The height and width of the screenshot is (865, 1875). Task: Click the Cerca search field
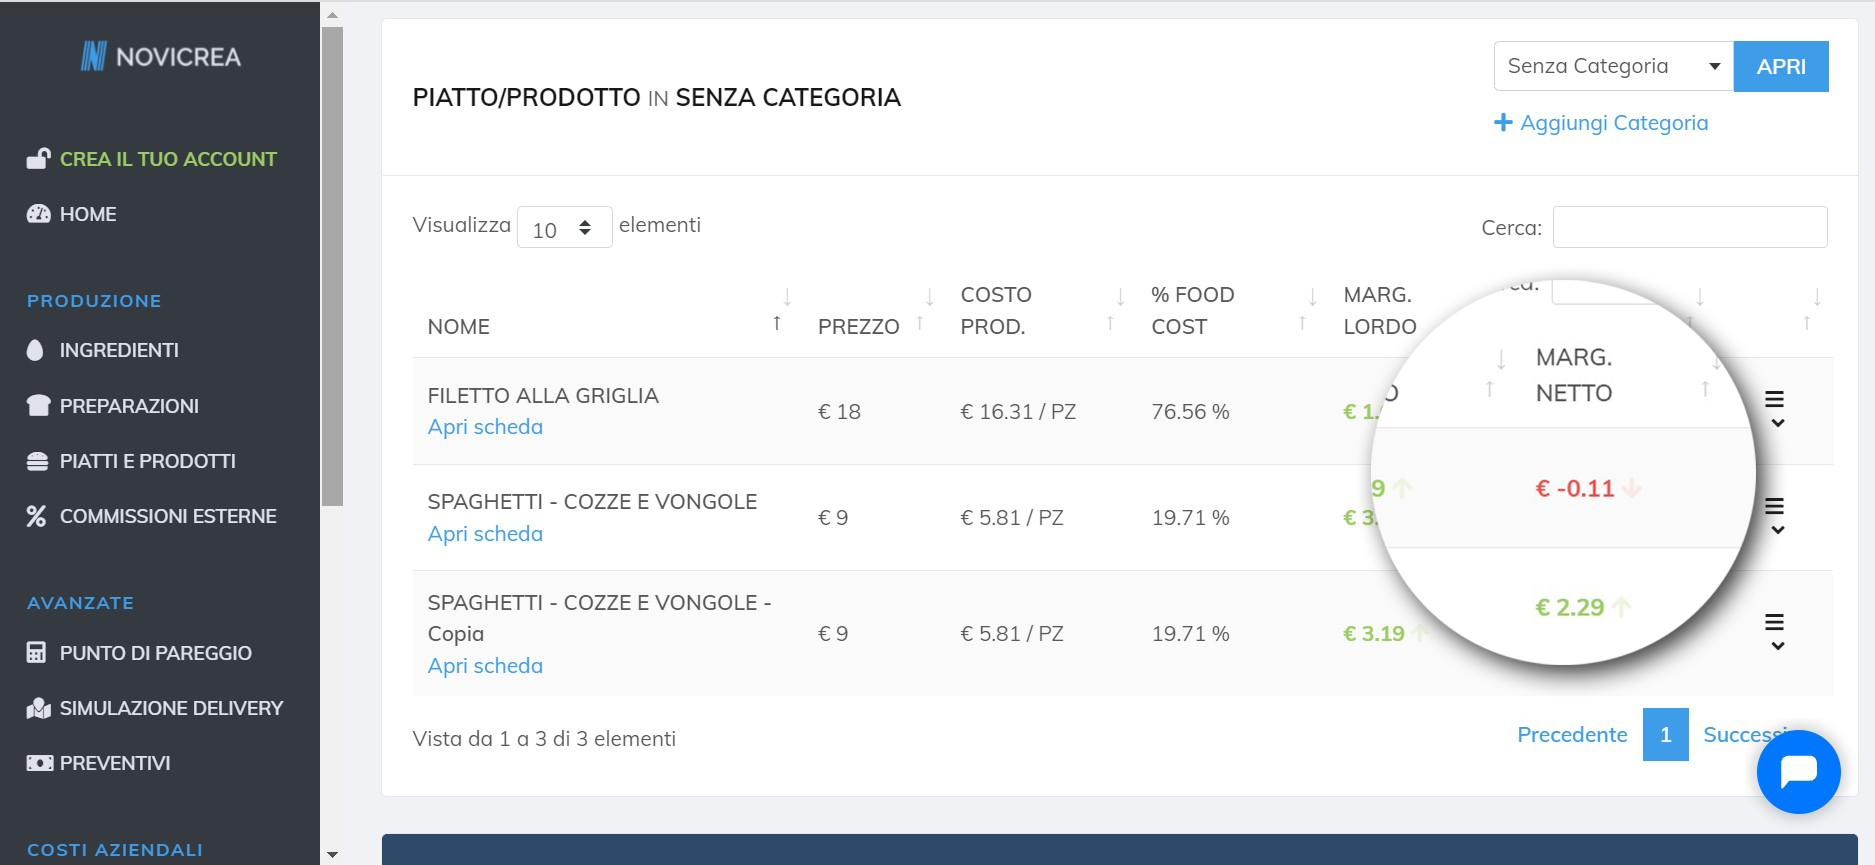click(x=1690, y=227)
